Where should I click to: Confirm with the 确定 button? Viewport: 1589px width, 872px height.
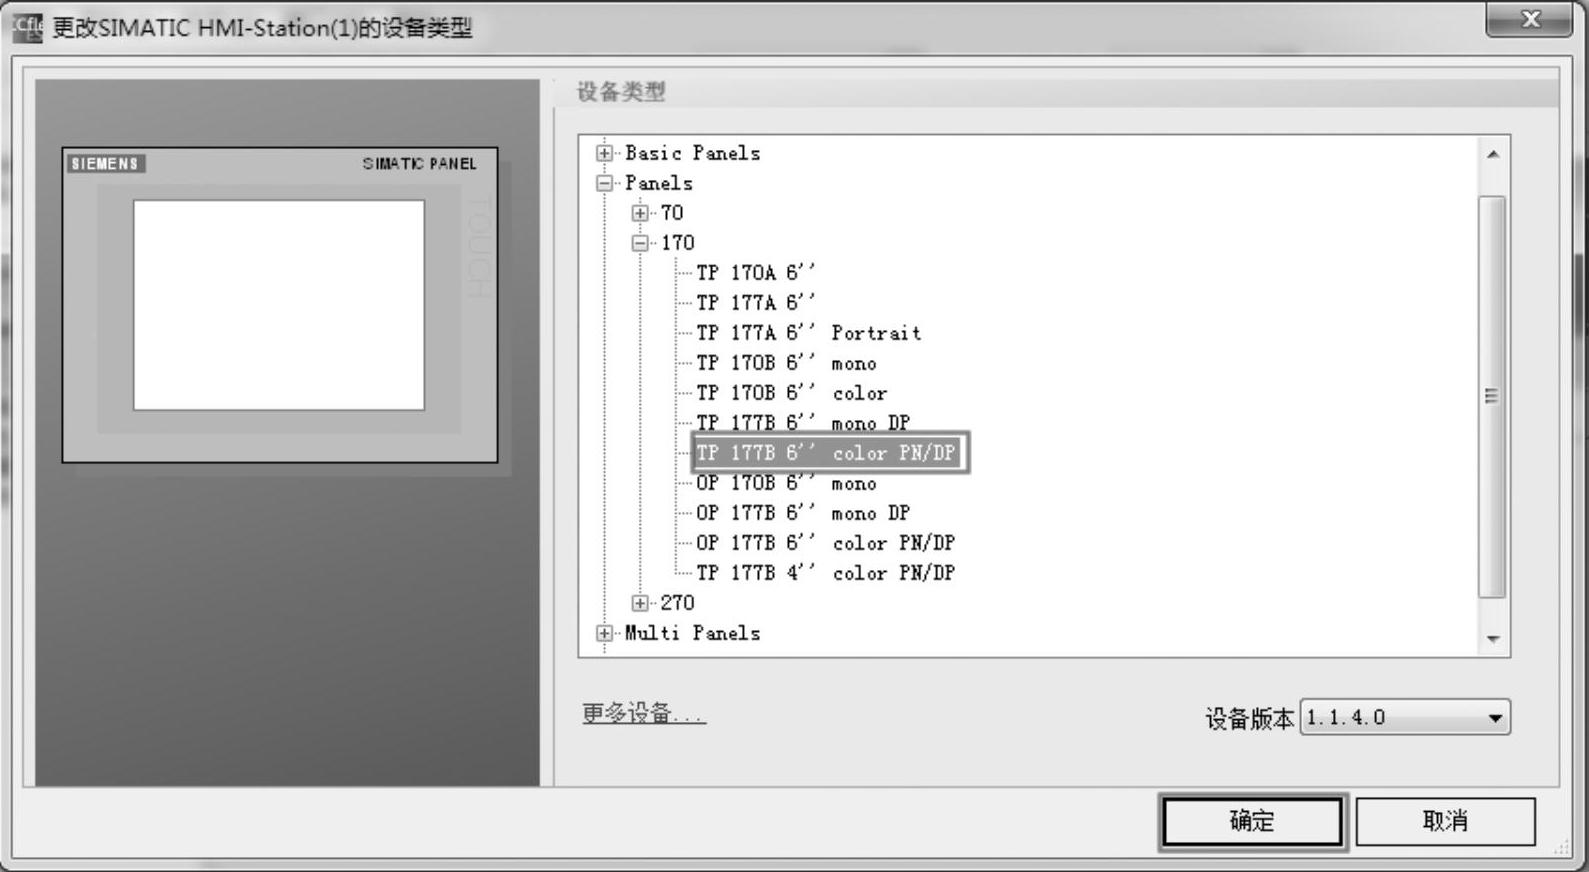coord(1252,822)
